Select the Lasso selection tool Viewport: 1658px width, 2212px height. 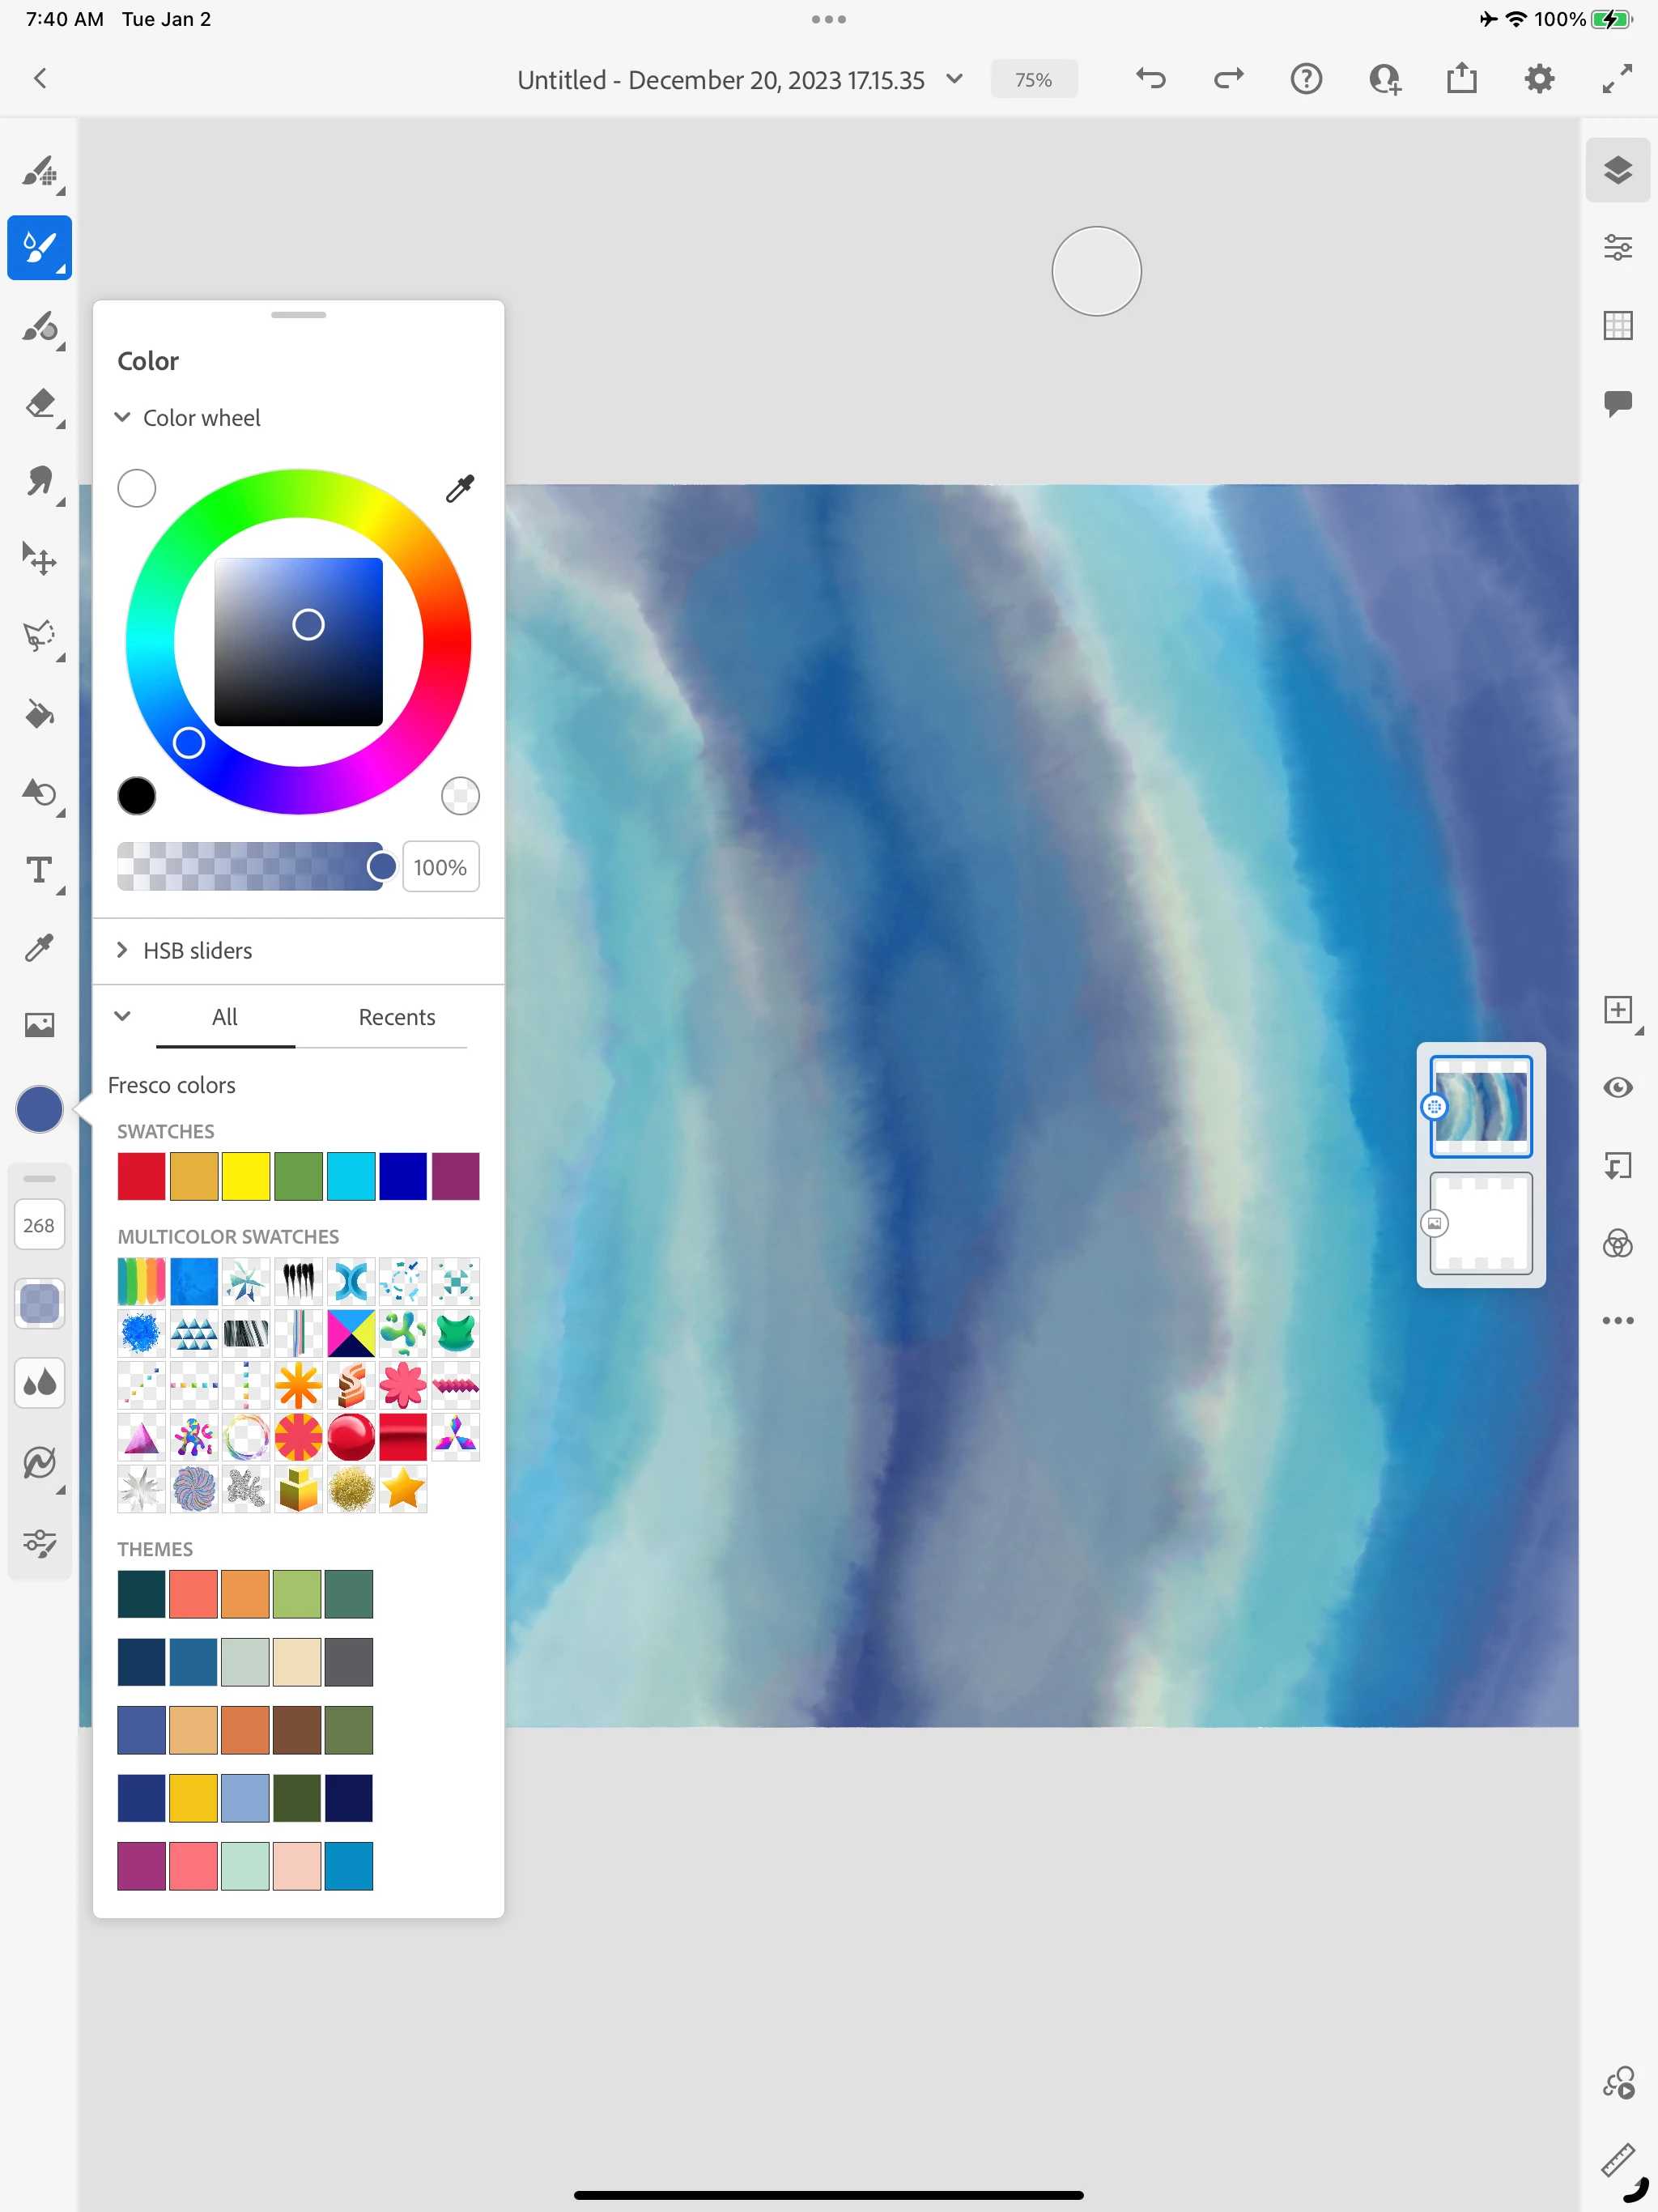click(39, 636)
